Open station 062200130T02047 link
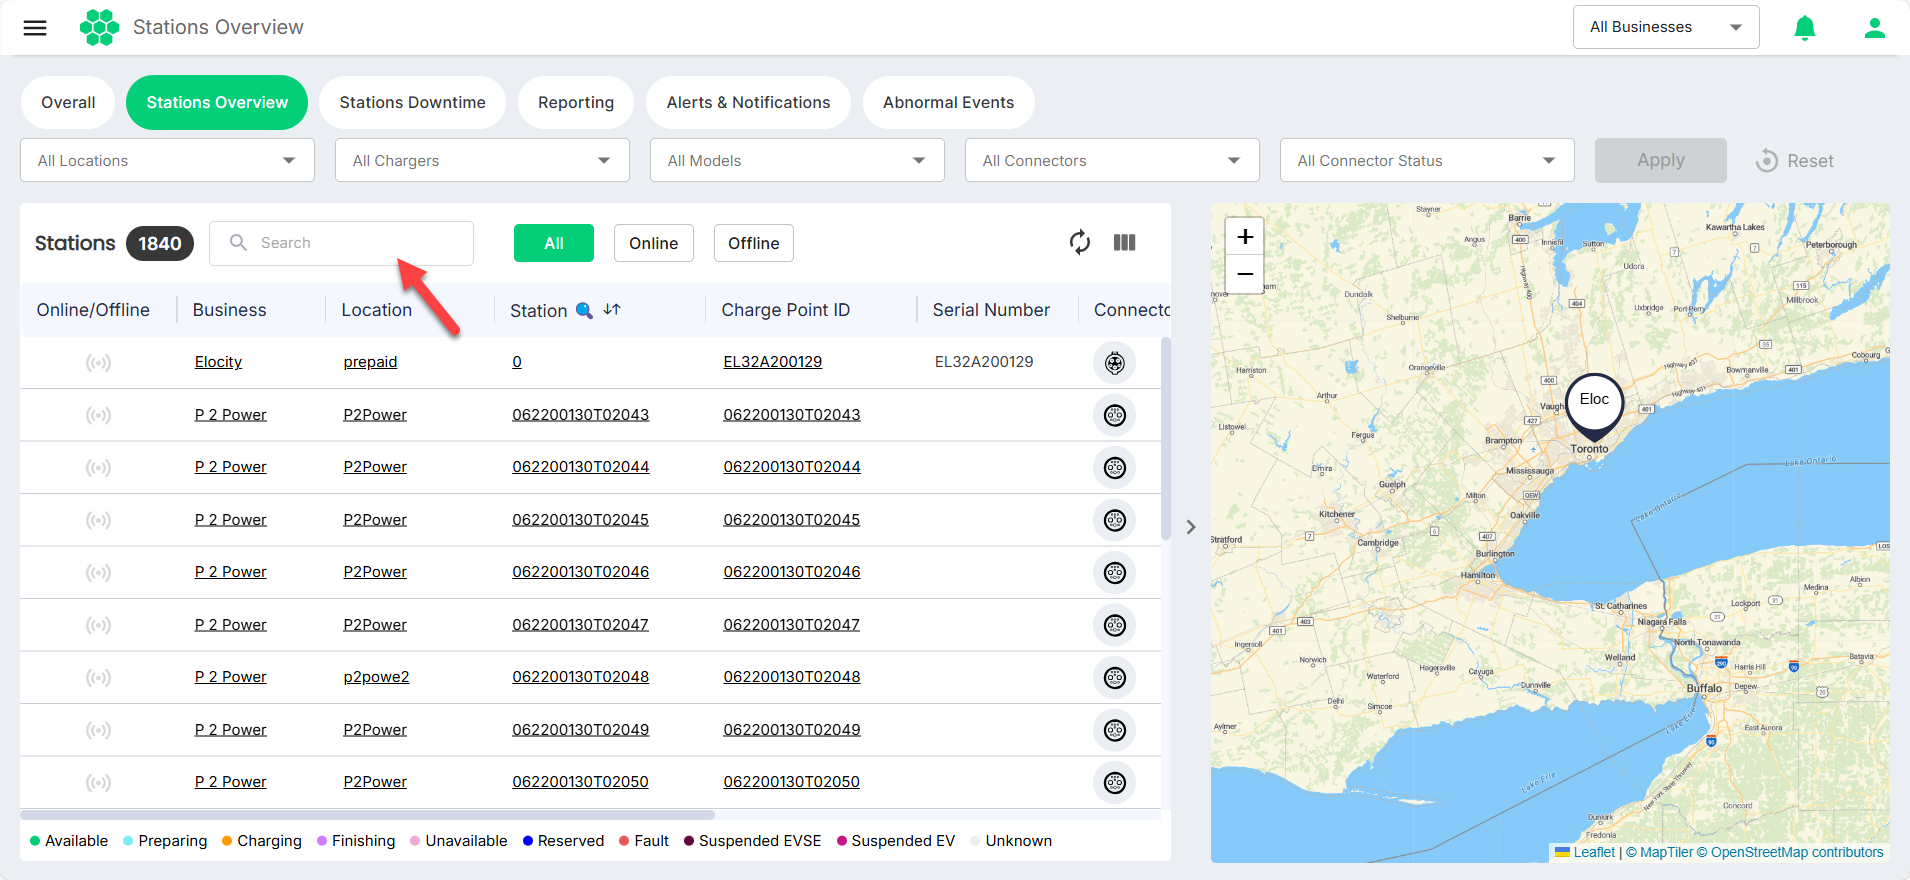This screenshot has height=880, width=1910. pyautogui.click(x=580, y=625)
